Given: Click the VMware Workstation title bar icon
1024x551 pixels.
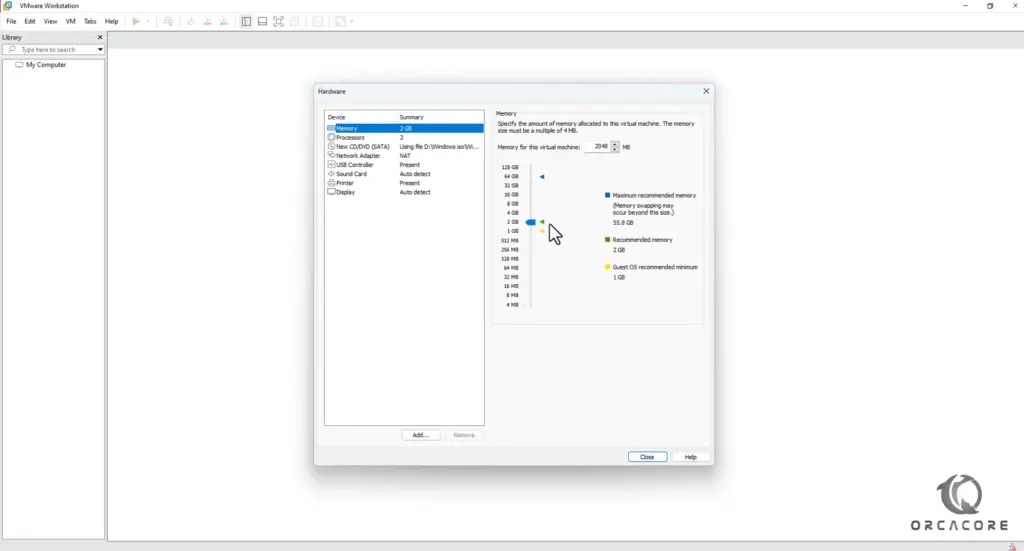Looking at the screenshot, I should coord(8,5).
